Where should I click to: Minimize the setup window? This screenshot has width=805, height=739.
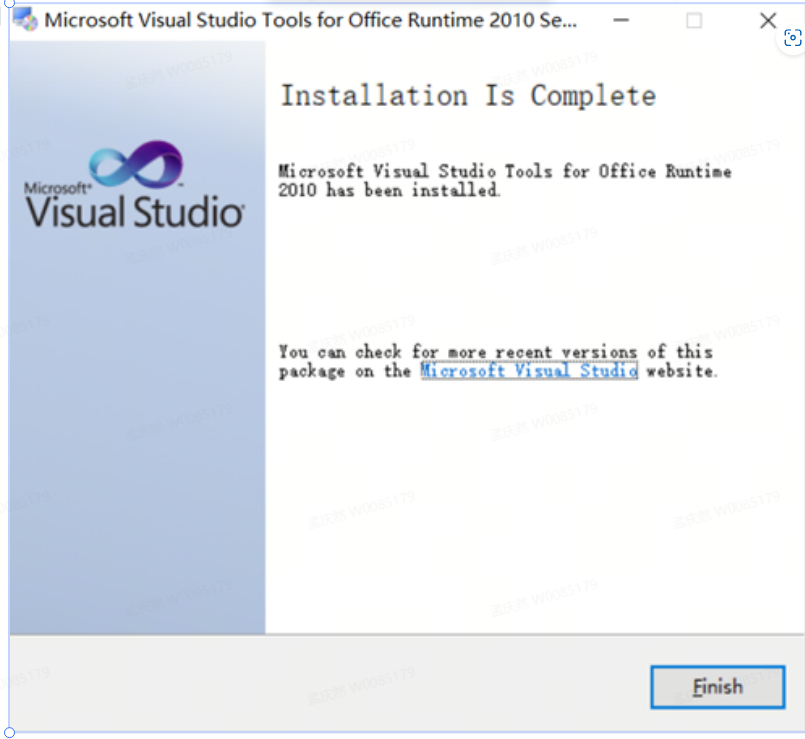tap(621, 21)
